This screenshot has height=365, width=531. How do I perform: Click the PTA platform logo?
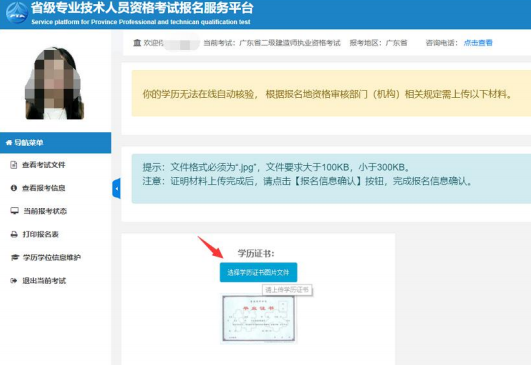pos(17,13)
